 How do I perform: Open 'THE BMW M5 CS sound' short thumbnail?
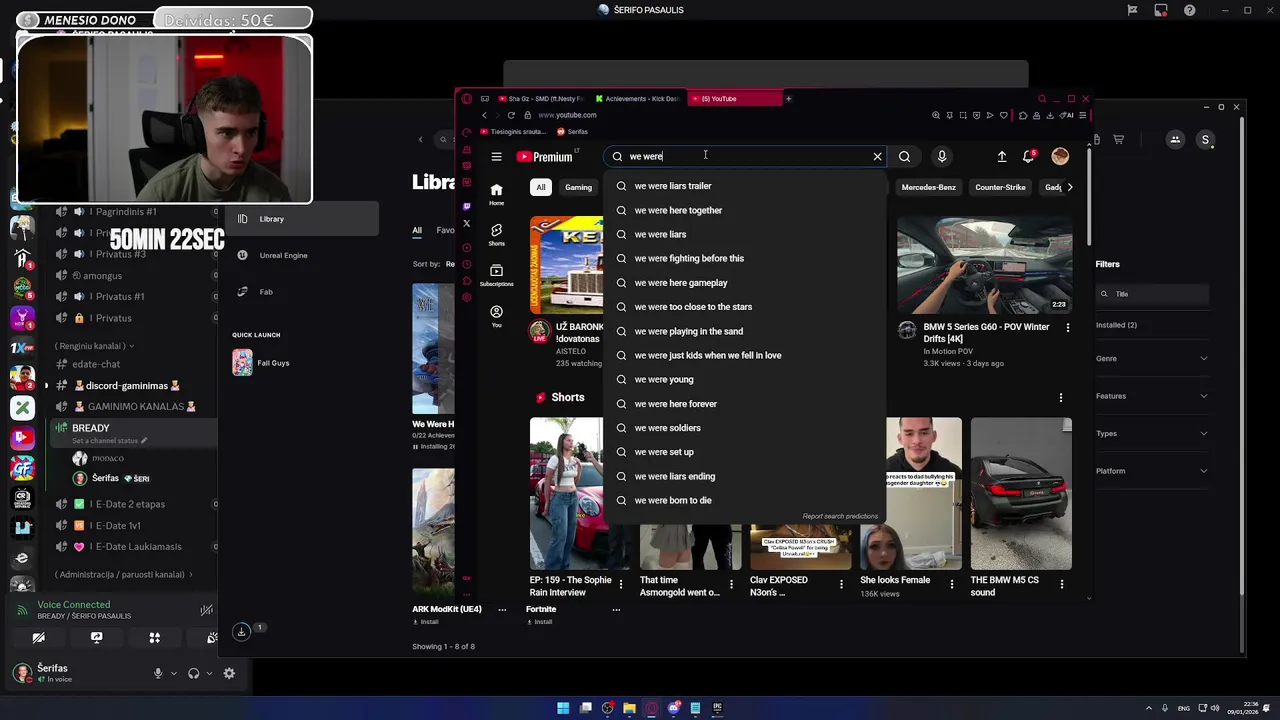coord(1021,494)
